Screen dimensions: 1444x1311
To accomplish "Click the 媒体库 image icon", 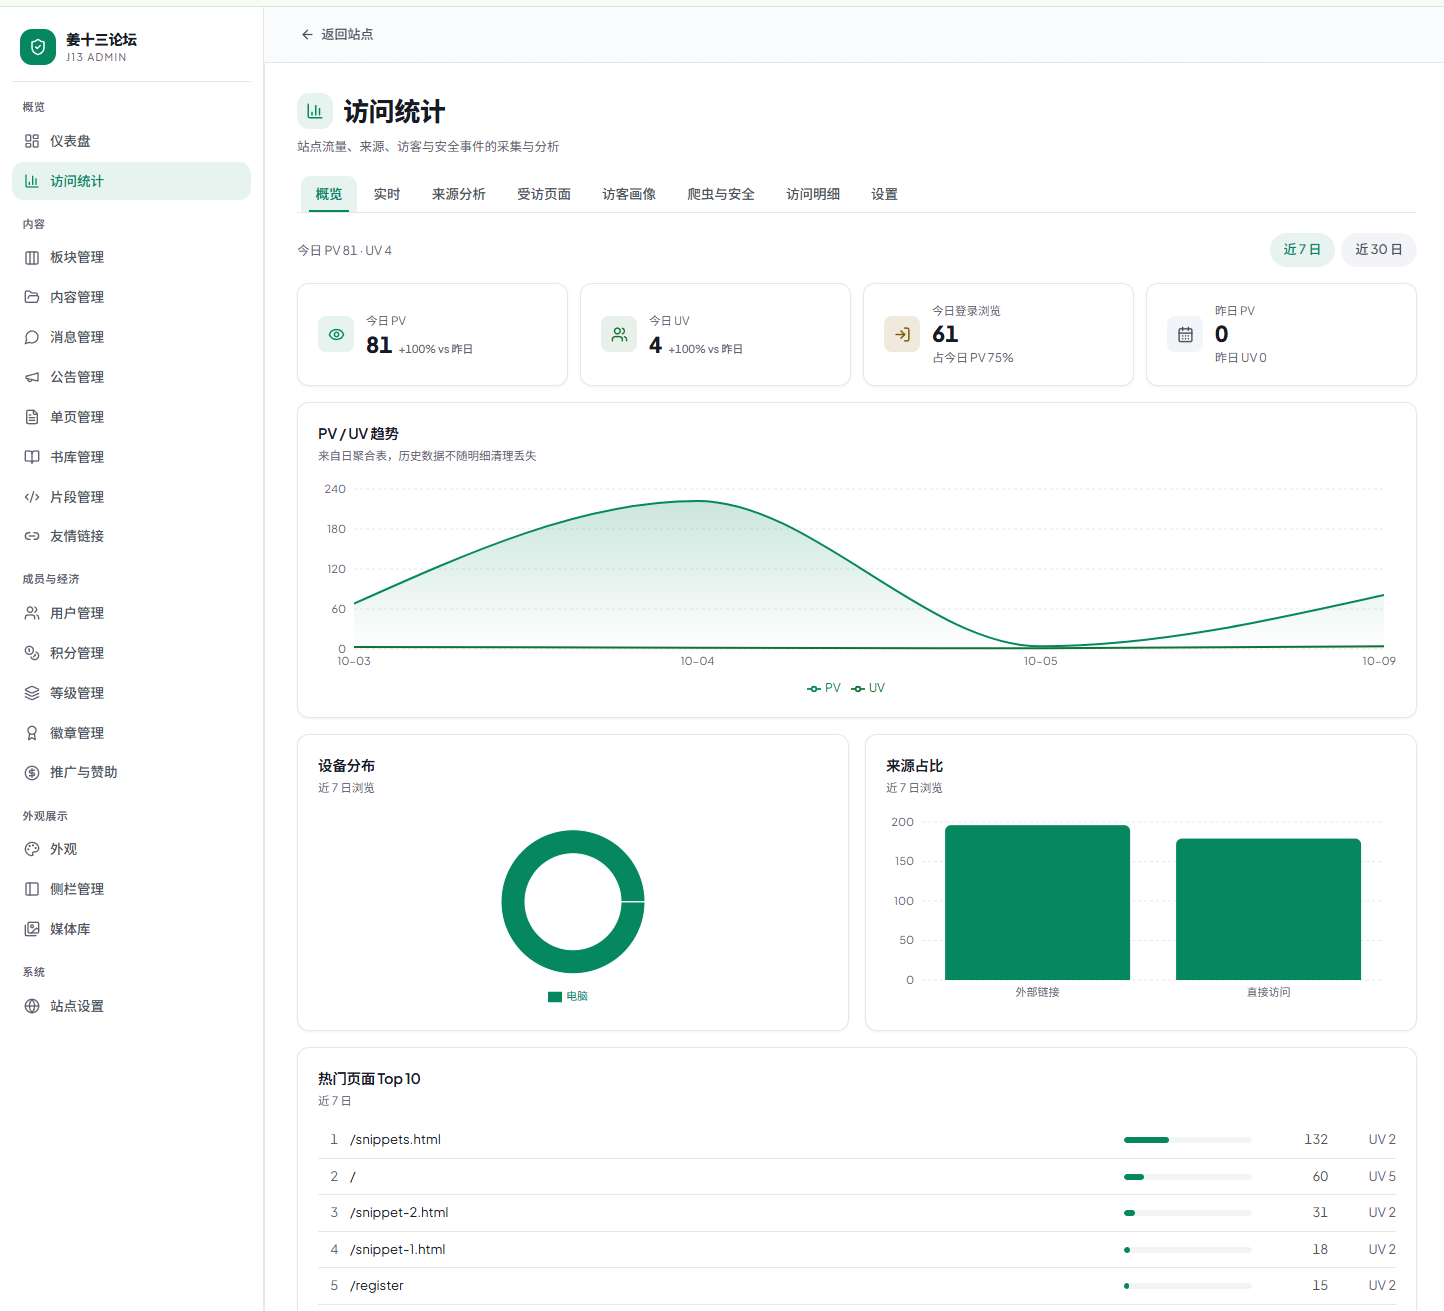I will click(32, 929).
